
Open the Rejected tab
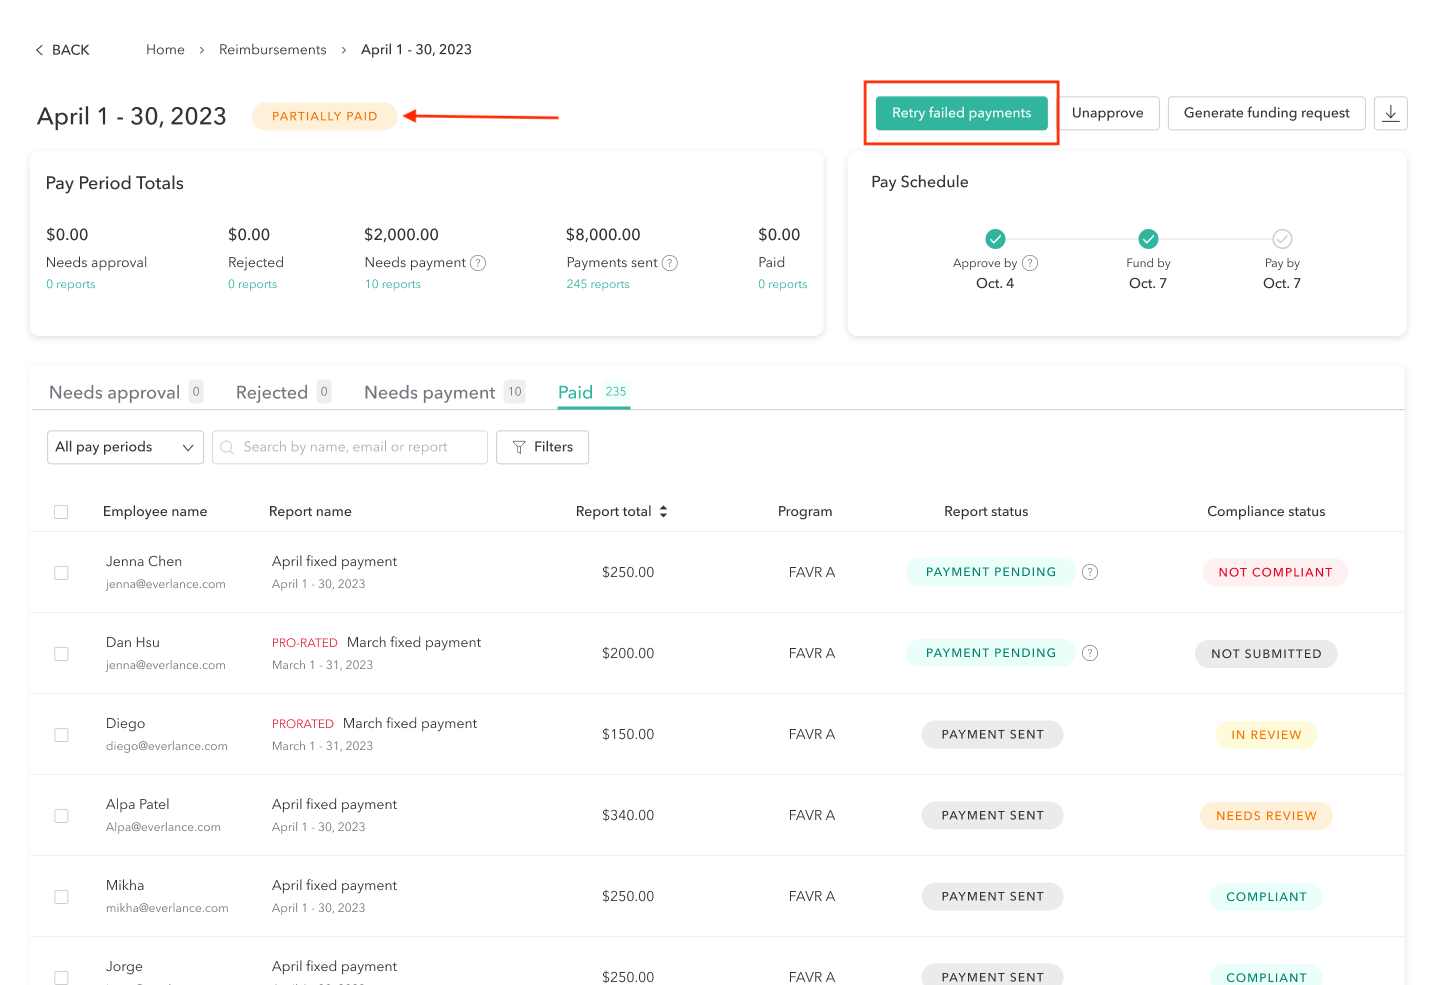pos(272,392)
